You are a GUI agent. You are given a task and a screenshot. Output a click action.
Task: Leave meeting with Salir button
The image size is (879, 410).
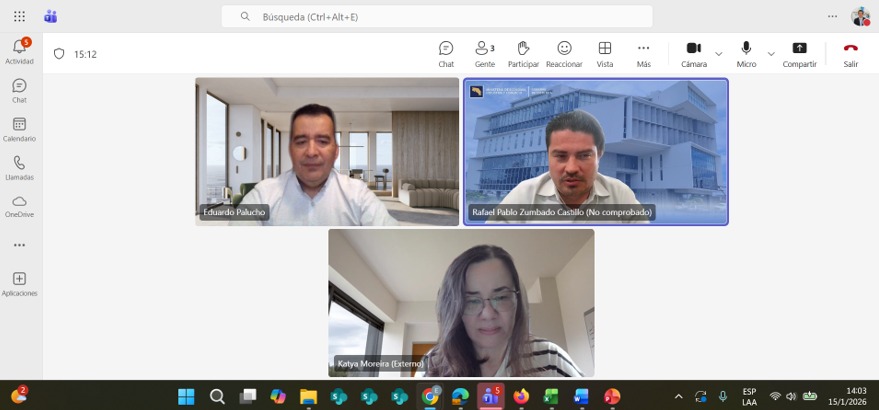click(x=850, y=54)
